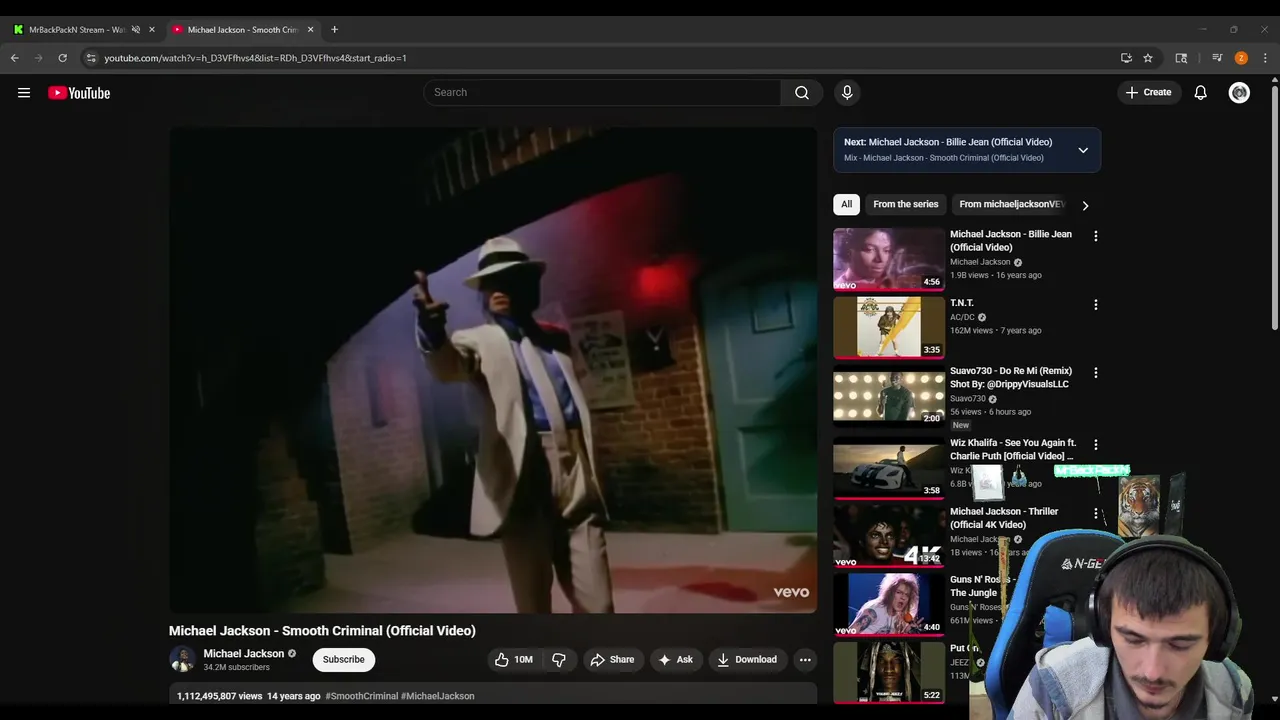Open a new browser tab
The image size is (1280, 720).
(x=334, y=29)
